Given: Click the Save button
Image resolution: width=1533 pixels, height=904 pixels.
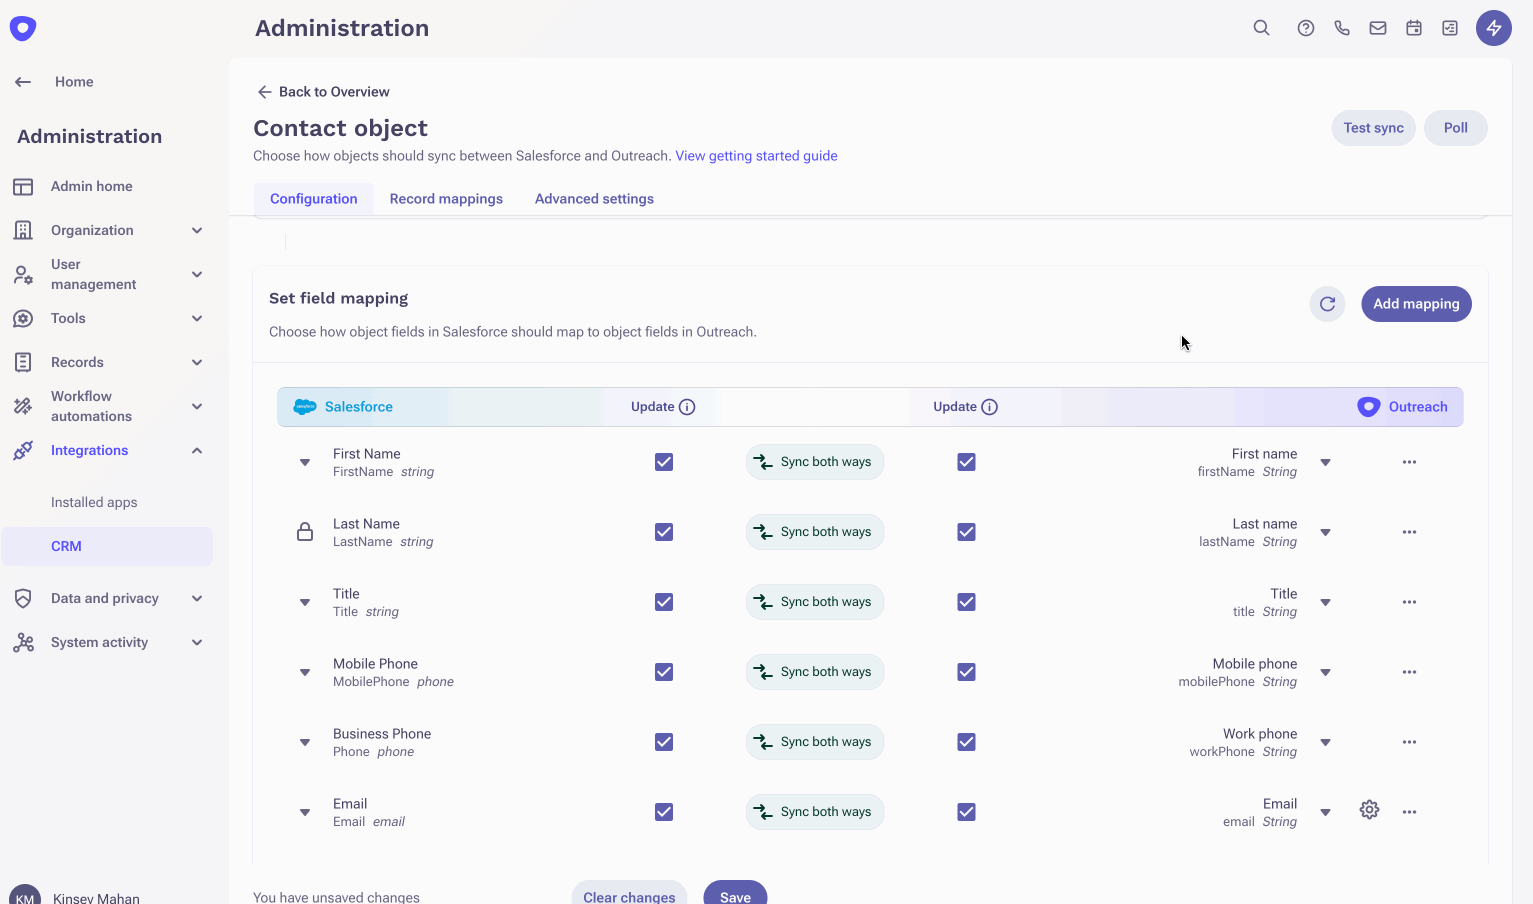Looking at the screenshot, I should tap(735, 893).
